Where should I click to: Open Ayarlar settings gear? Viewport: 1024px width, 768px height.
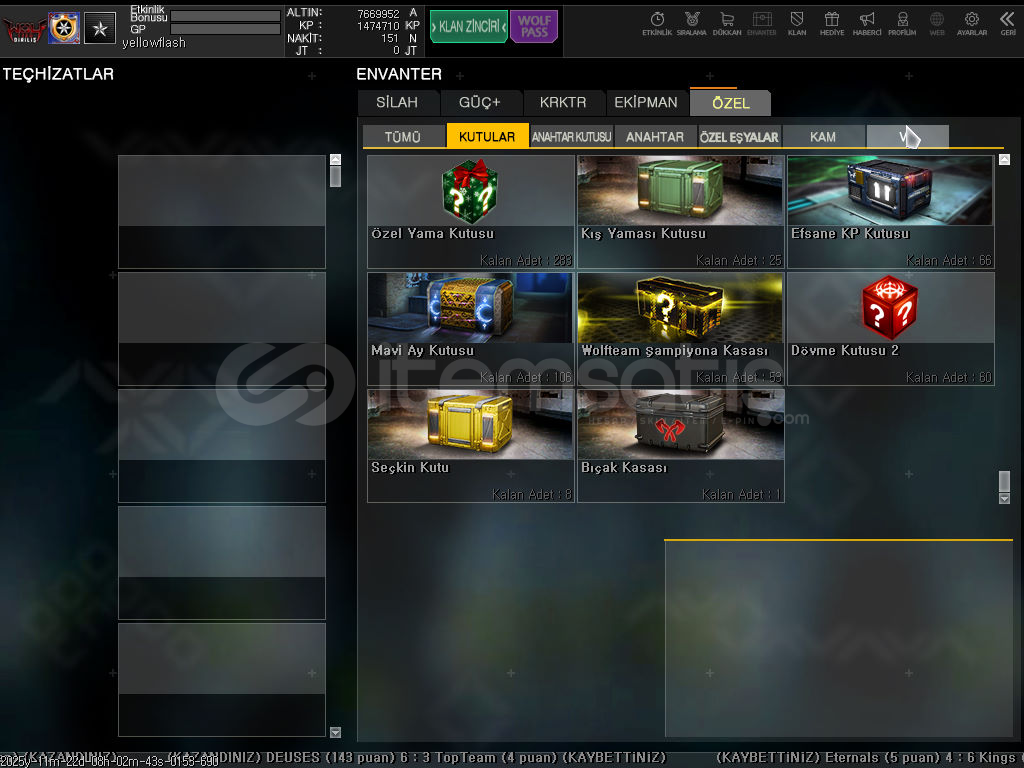tap(971, 23)
